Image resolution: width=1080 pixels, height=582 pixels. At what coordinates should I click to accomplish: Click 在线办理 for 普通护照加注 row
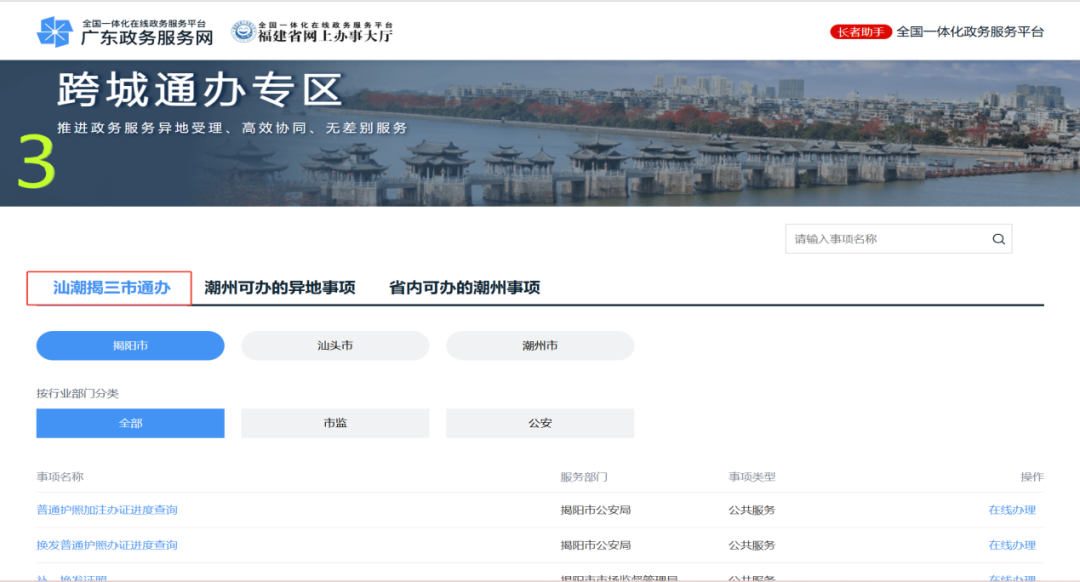[1012, 510]
